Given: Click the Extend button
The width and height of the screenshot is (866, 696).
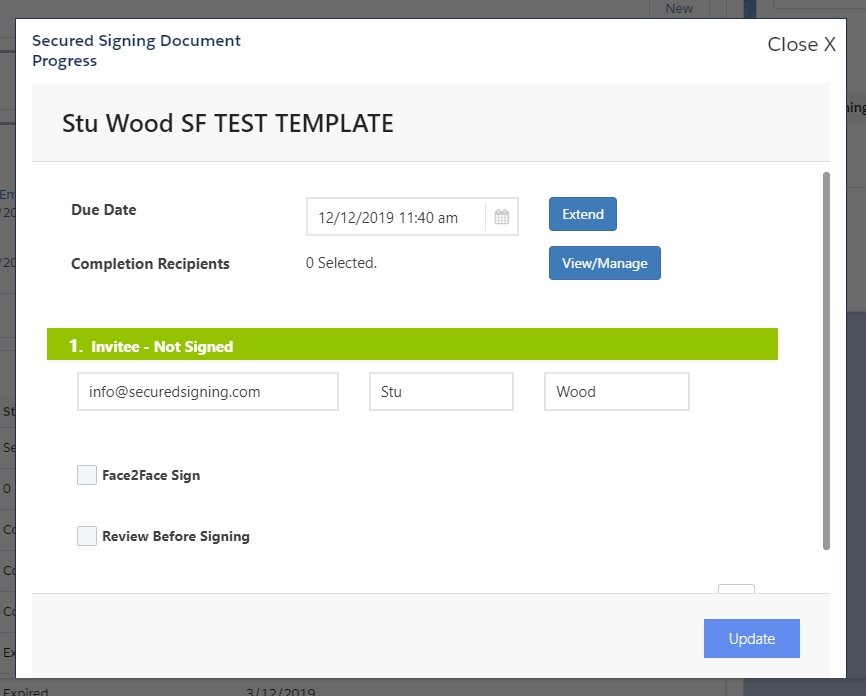Looking at the screenshot, I should coord(583,214).
